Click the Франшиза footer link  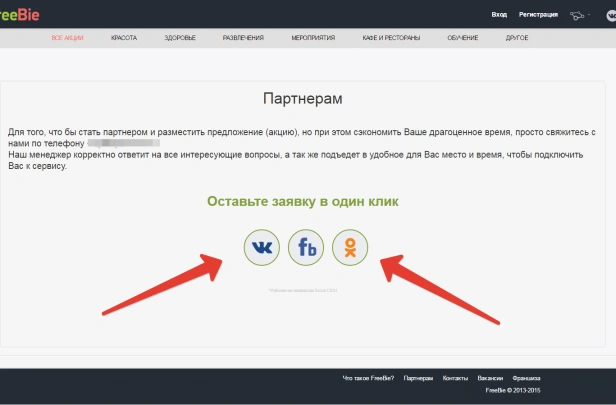pos(526,378)
